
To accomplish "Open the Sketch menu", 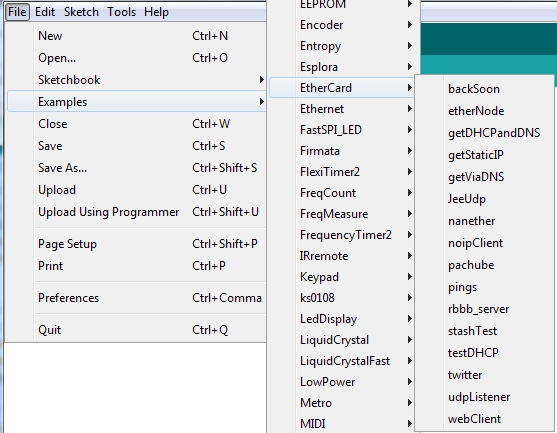I will pos(81,12).
